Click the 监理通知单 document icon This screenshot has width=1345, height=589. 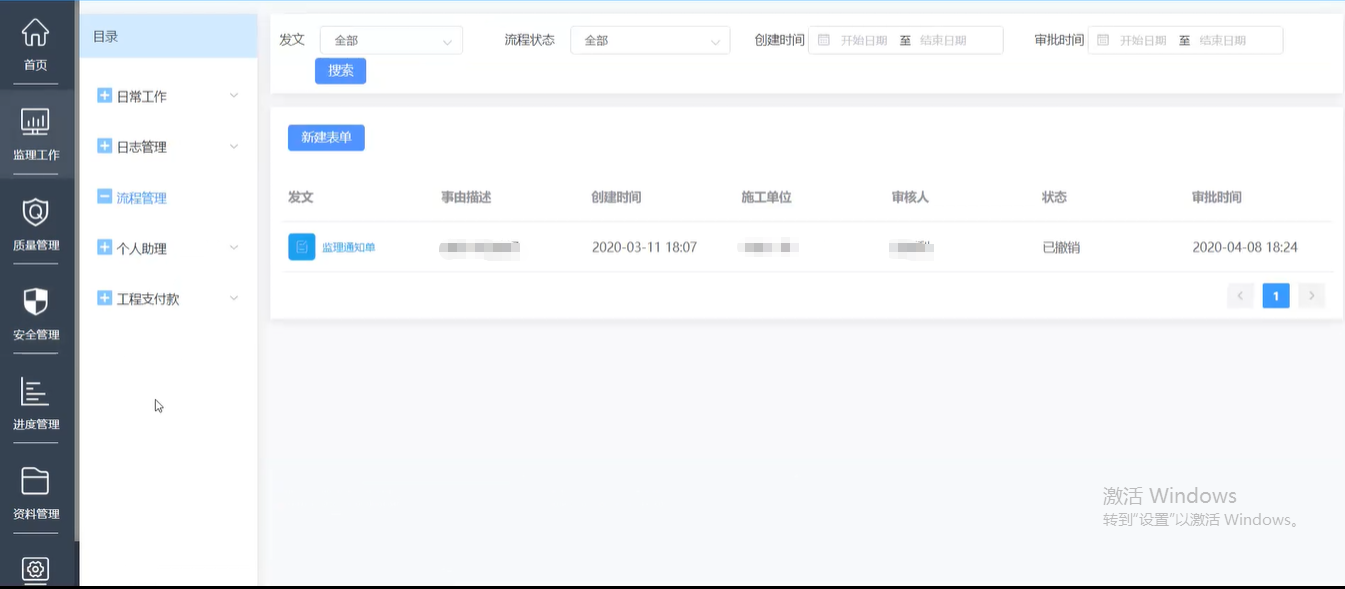coord(302,247)
